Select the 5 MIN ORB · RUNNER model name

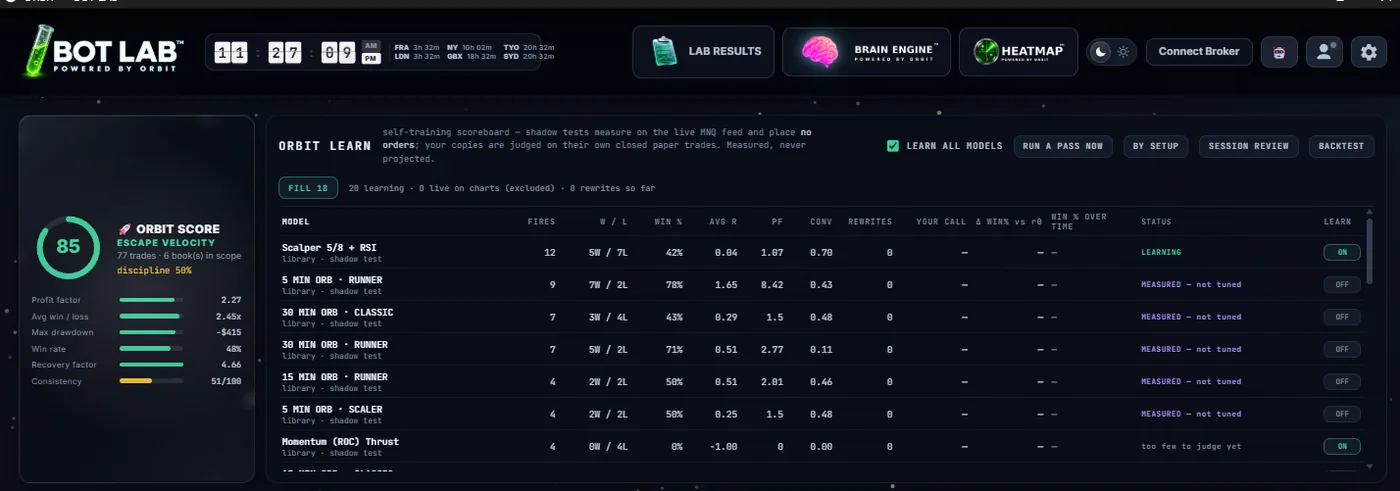tap(334, 279)
